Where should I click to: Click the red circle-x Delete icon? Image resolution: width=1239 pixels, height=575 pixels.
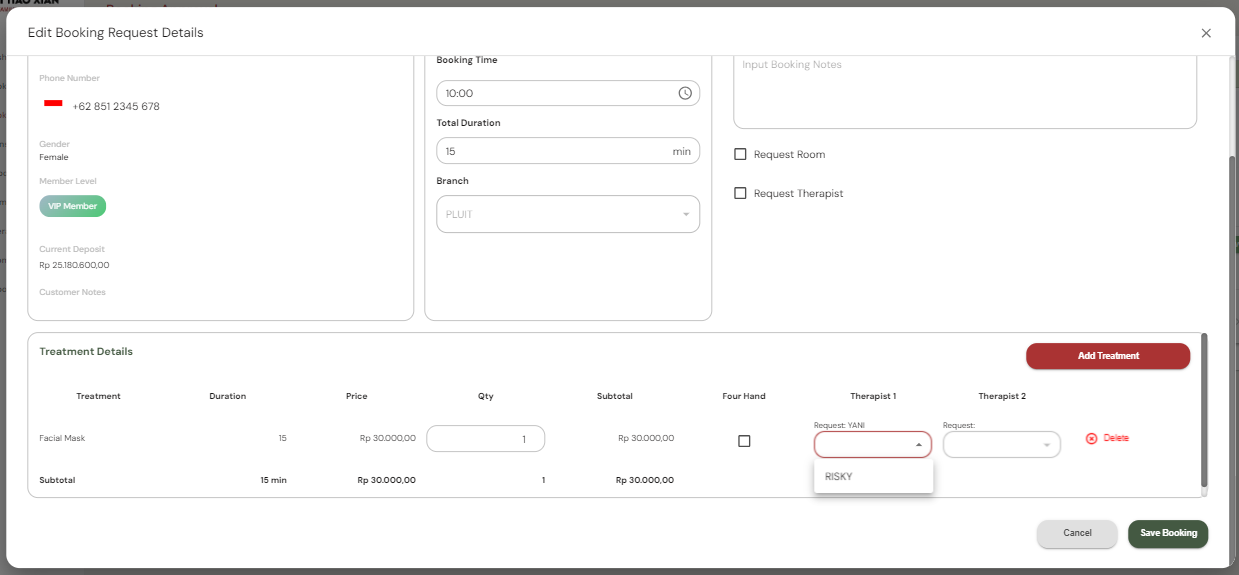click(x=1091, y=438)
